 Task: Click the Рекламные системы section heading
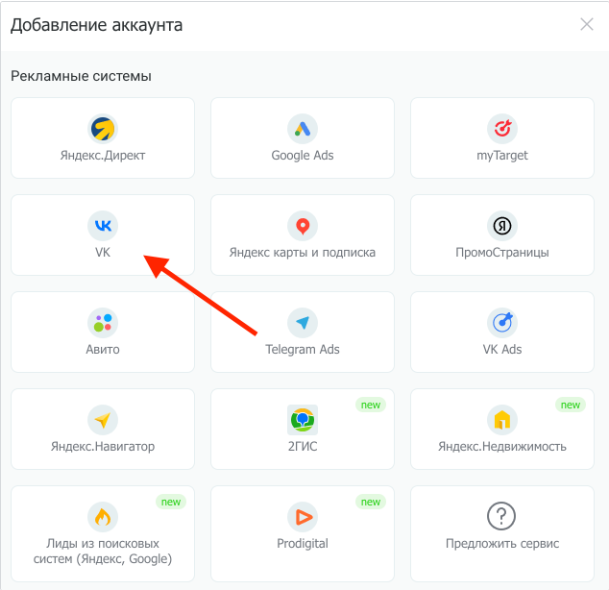pos(81,76)
